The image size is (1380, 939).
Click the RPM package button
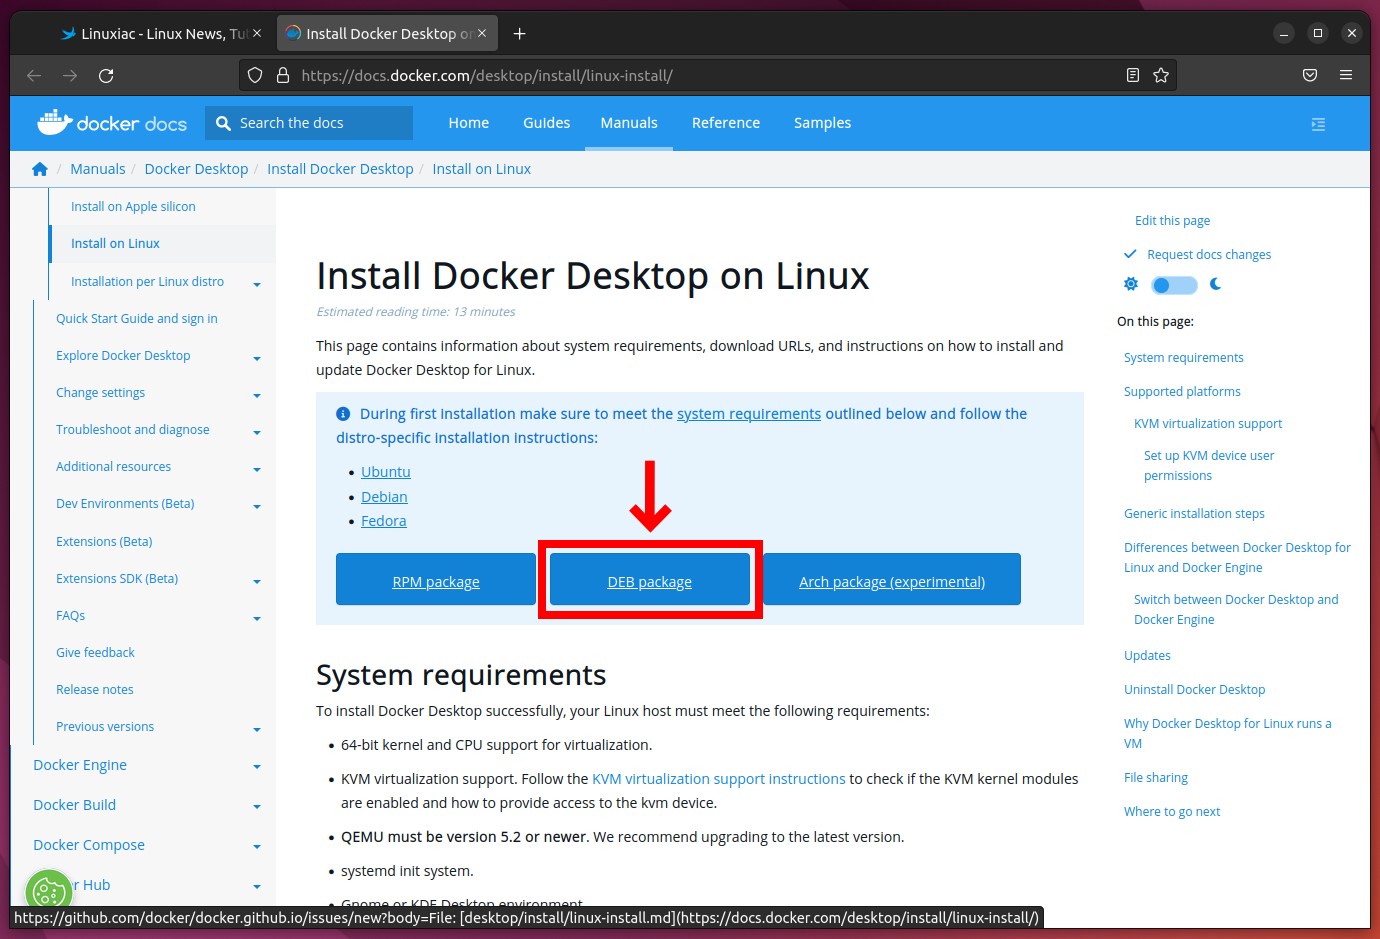click(x=436, y=580)
